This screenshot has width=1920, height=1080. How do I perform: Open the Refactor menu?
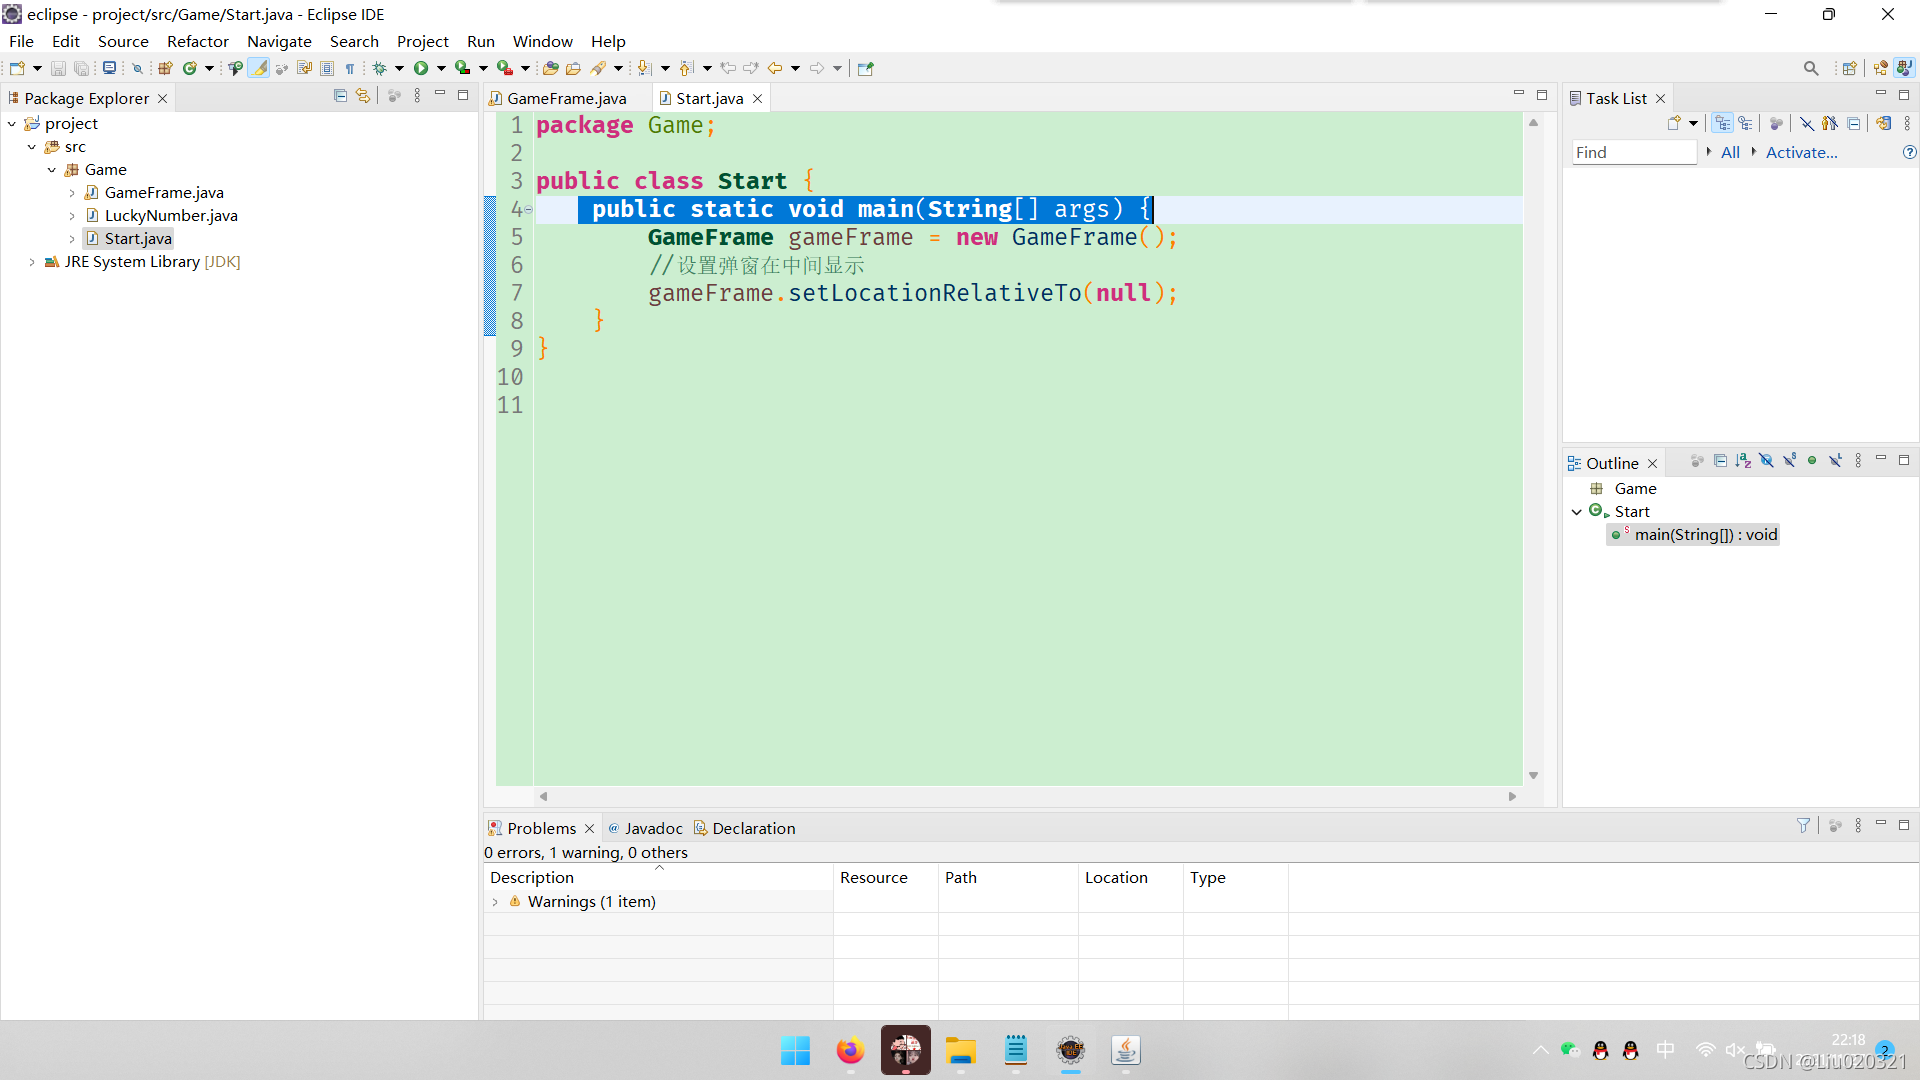pyautogui.click(x=197, y=41)
